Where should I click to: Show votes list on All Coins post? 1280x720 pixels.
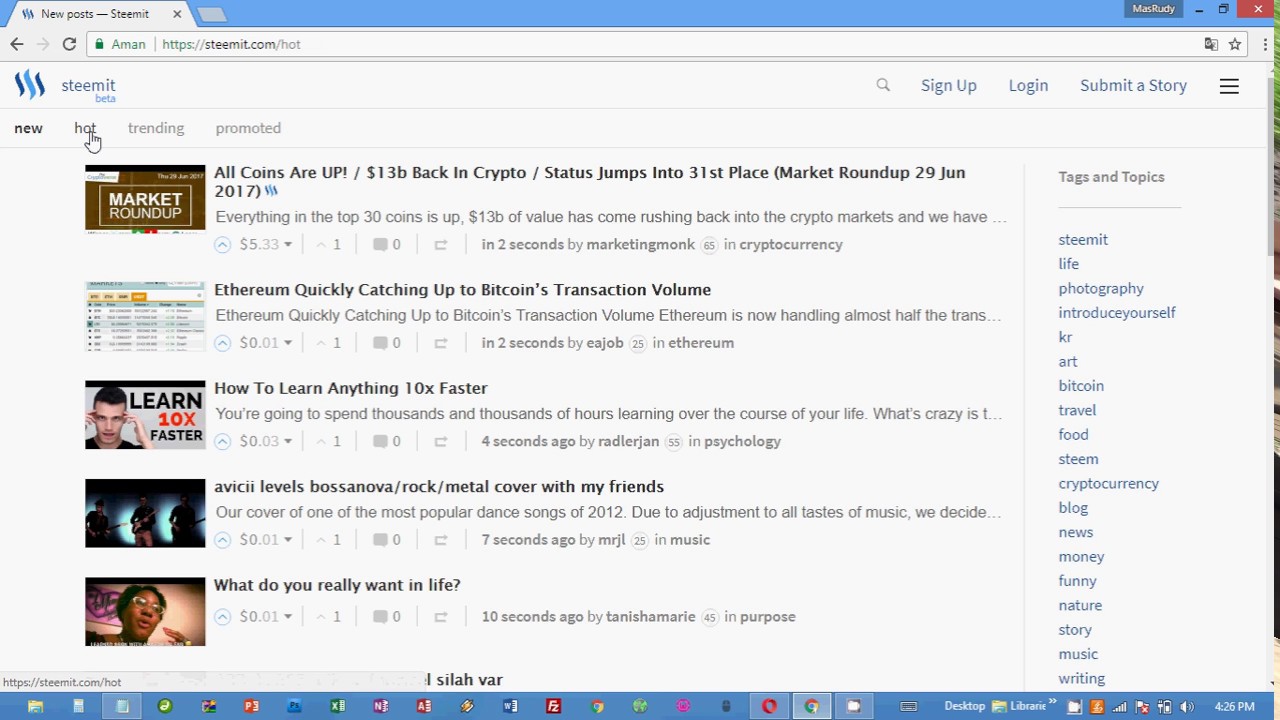point(329,244)
